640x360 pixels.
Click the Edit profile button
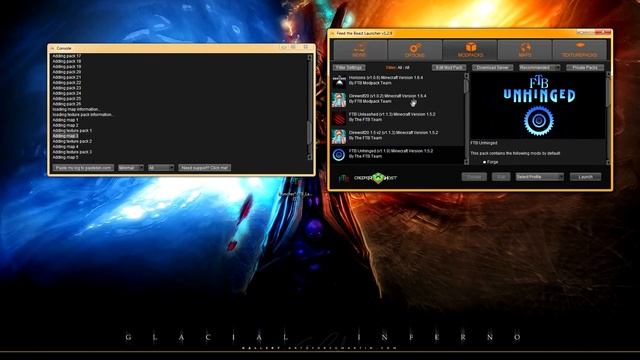pos(501,177)
